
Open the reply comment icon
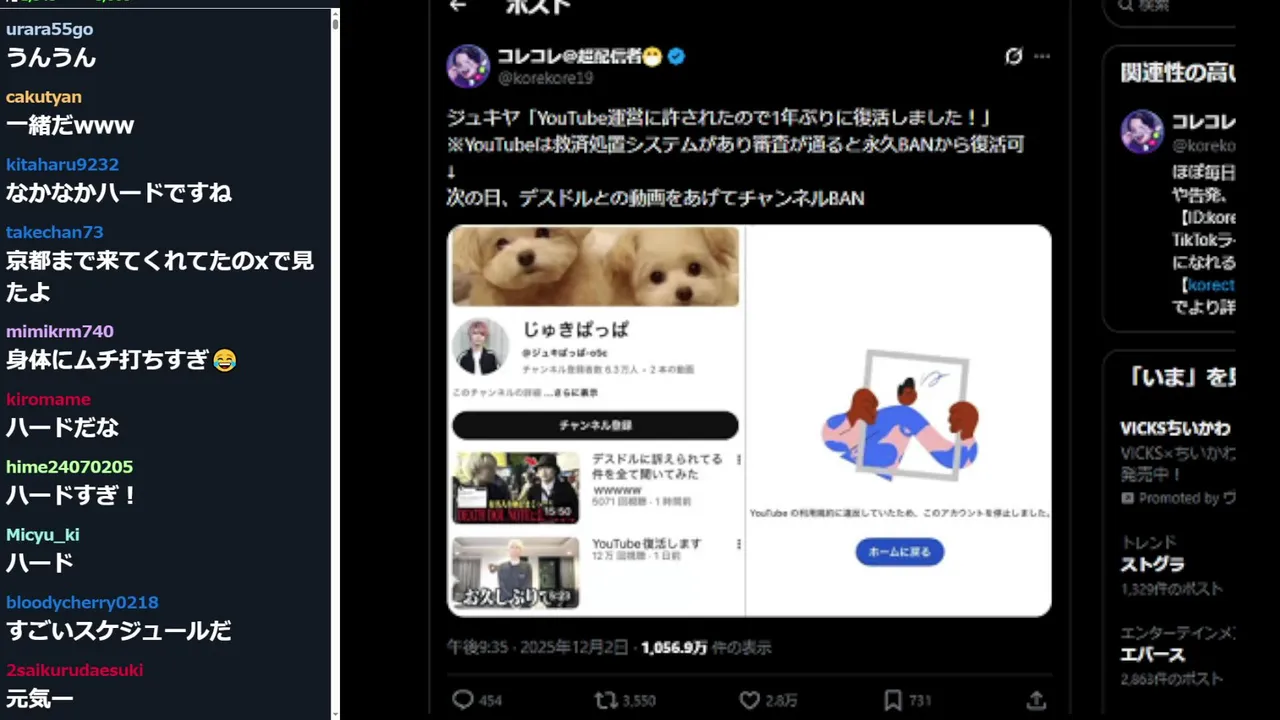point(462,700)
